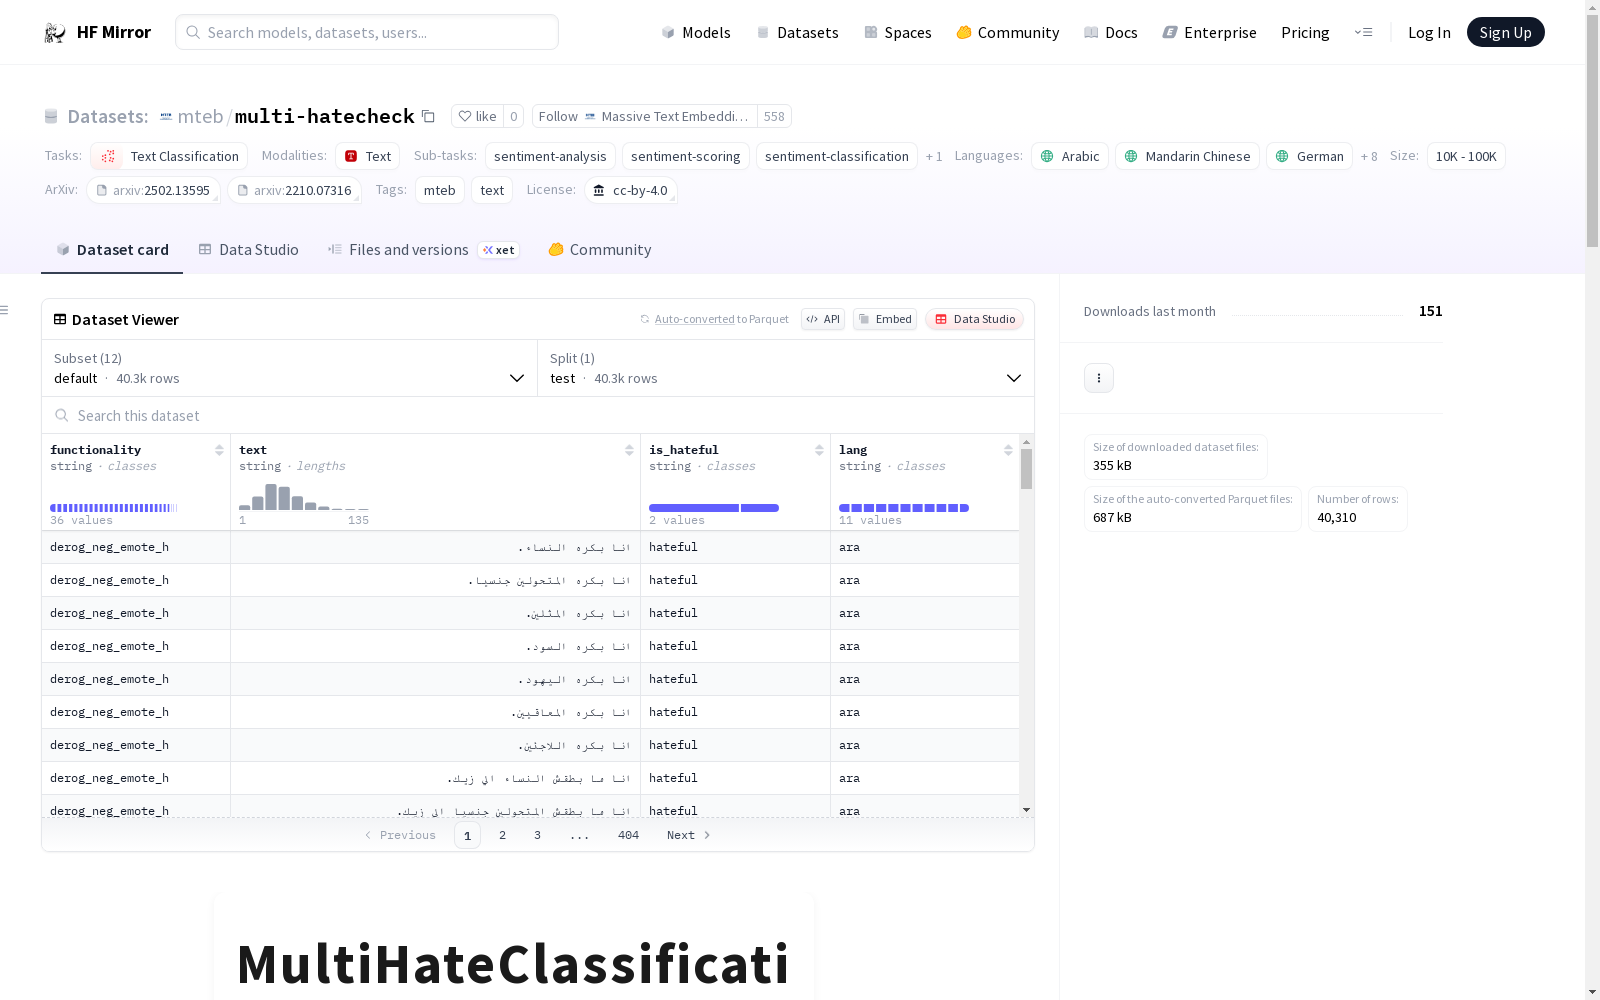The height and width of the screenshot is (1000, 1600).
Task: Click the Embed button
Action: click(885, 319)
